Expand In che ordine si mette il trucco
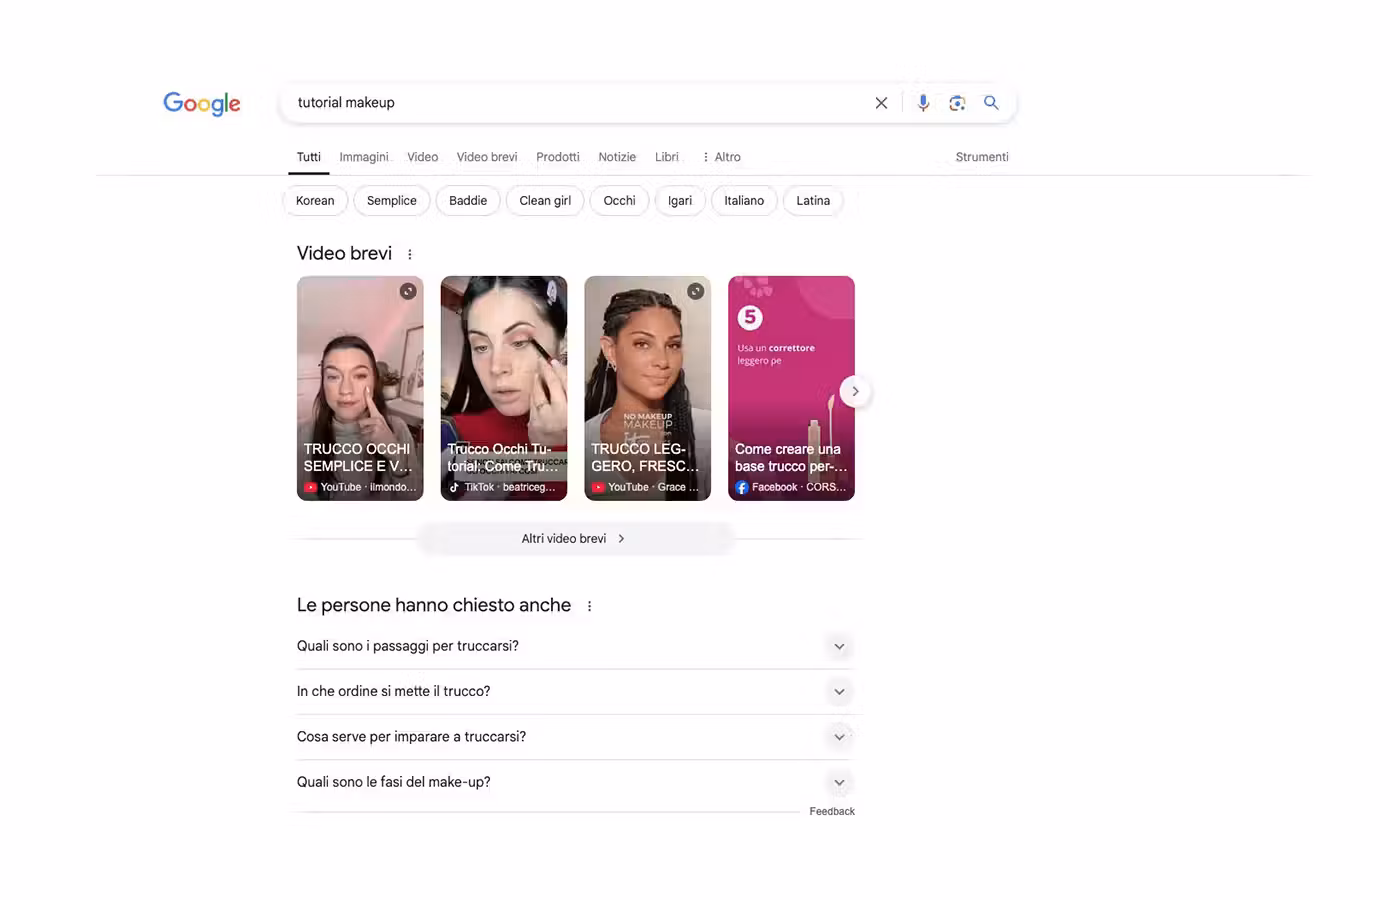 [x=575, y=692]
